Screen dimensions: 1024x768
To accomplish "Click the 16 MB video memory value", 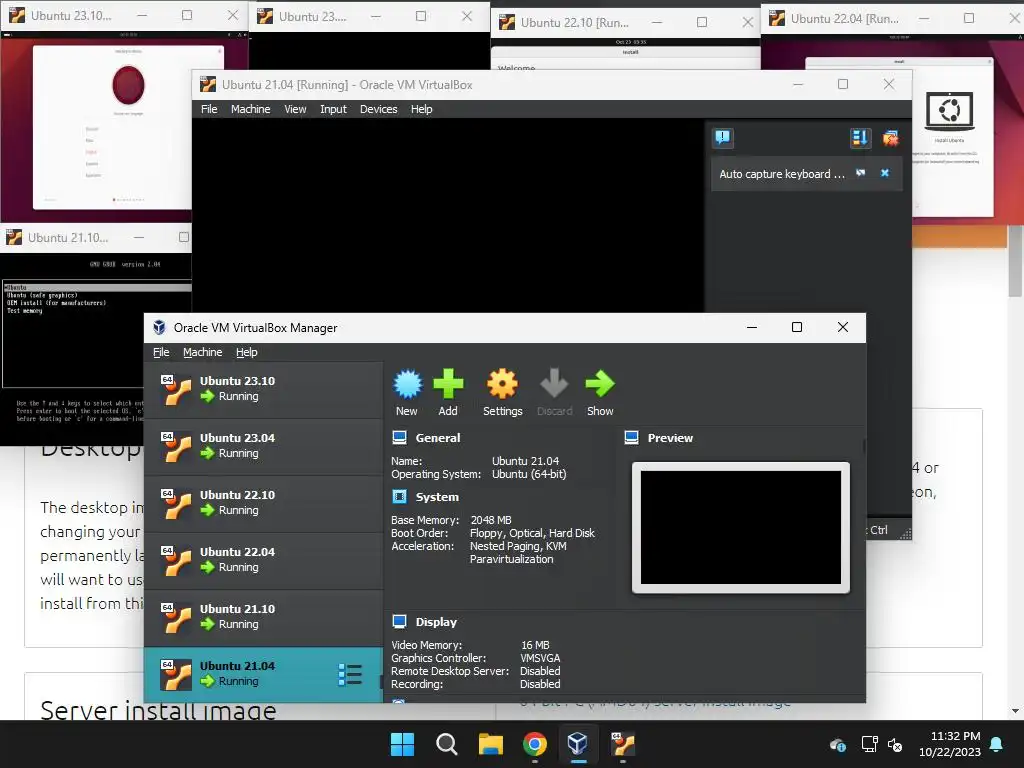I will (535, 645).
